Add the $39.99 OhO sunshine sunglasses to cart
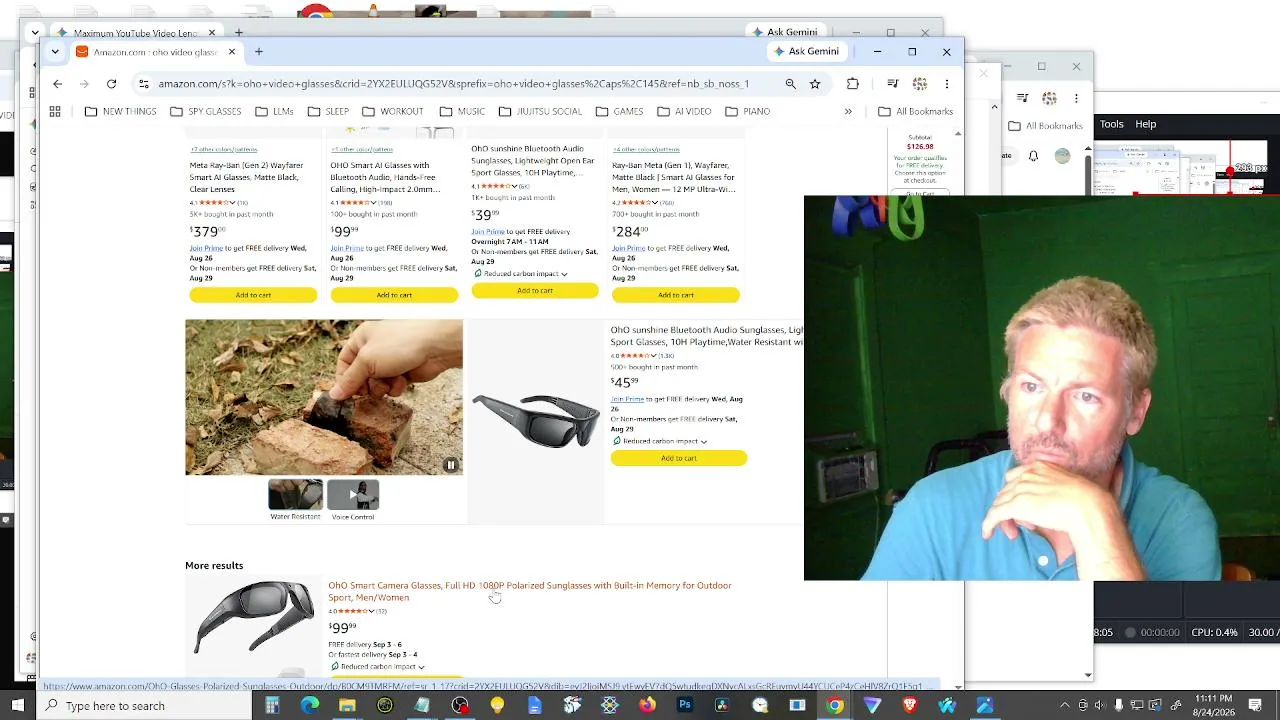The height and width of the screenshot is (720, 1280). click(535, 290)
